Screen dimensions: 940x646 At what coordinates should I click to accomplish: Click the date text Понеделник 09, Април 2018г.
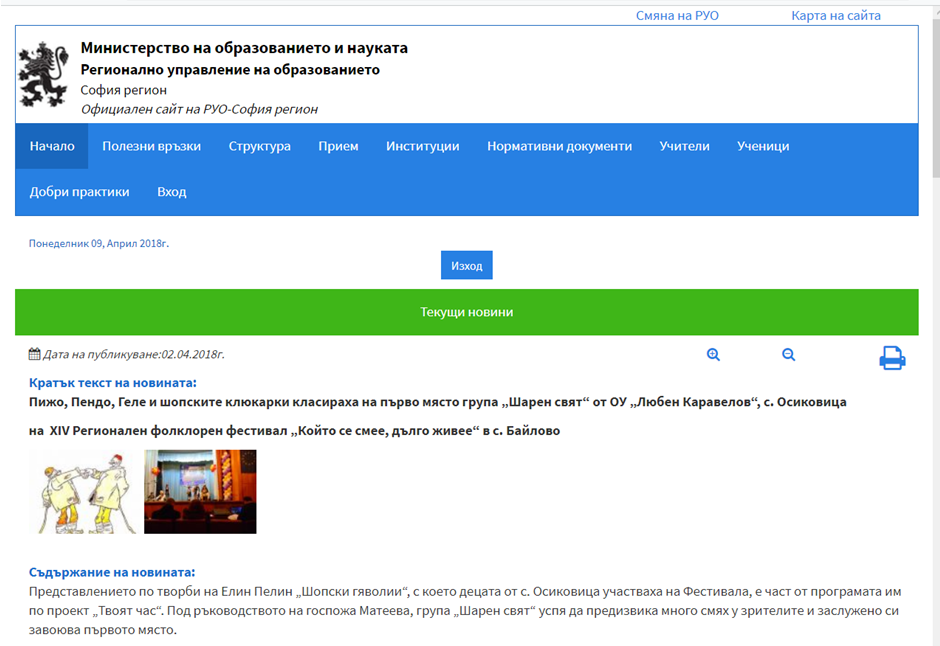coord(99,244)
